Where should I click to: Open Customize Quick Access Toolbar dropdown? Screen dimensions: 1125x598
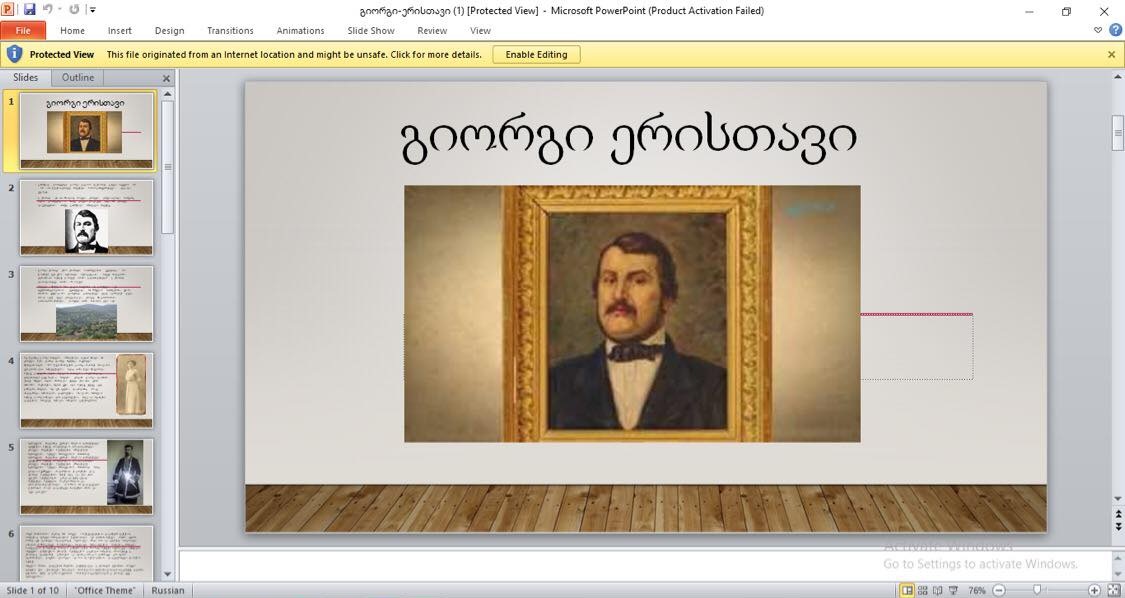(93, 10)
